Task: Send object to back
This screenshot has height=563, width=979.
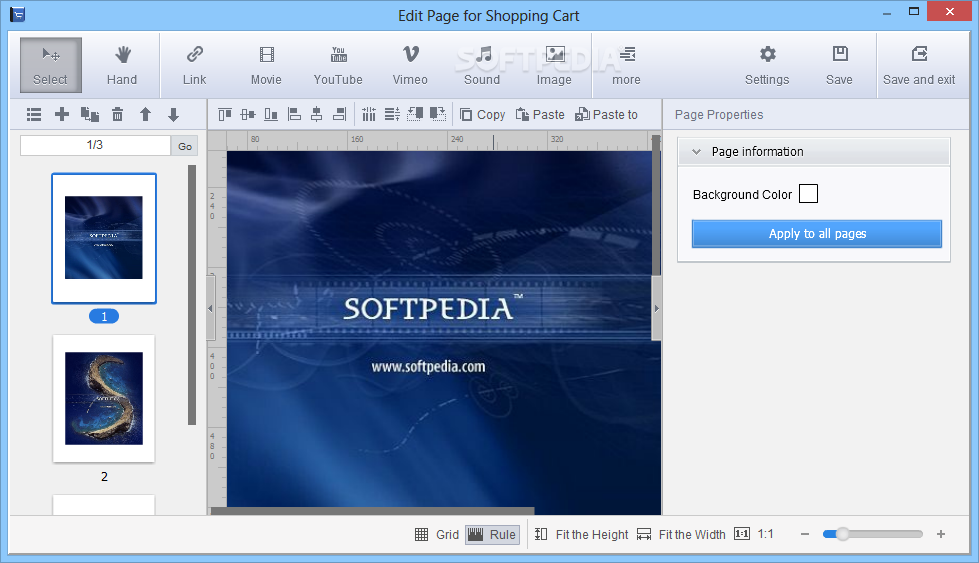Action: tap(438, 114)
